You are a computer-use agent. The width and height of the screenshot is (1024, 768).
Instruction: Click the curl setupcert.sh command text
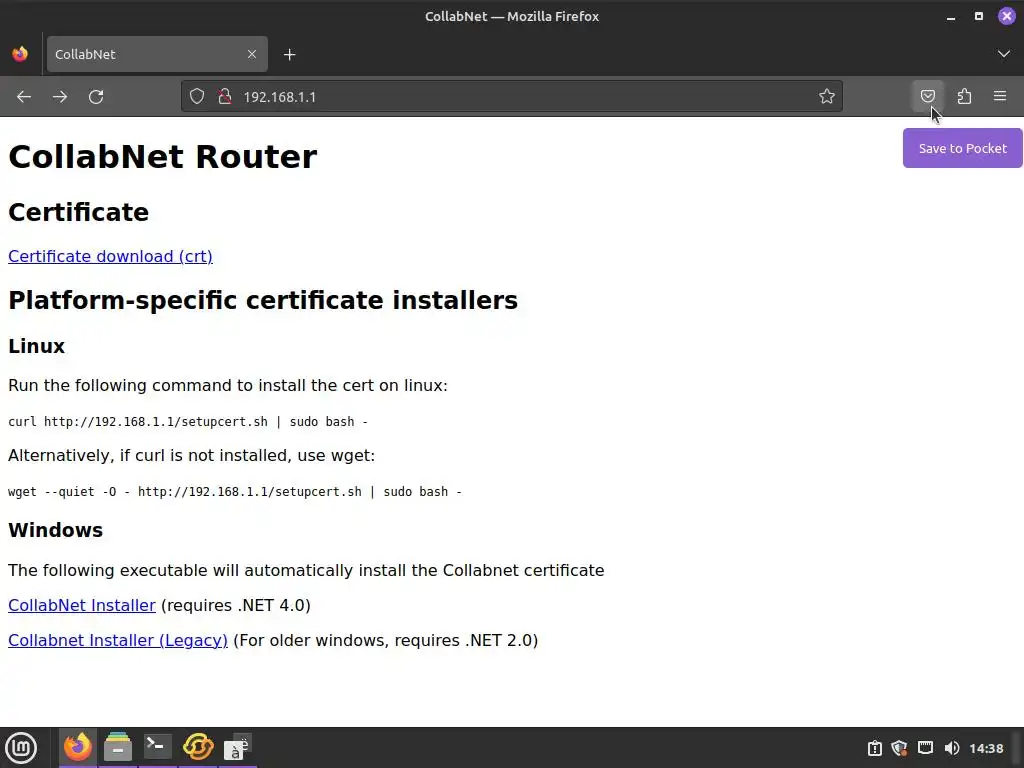[x=188, y=422]
